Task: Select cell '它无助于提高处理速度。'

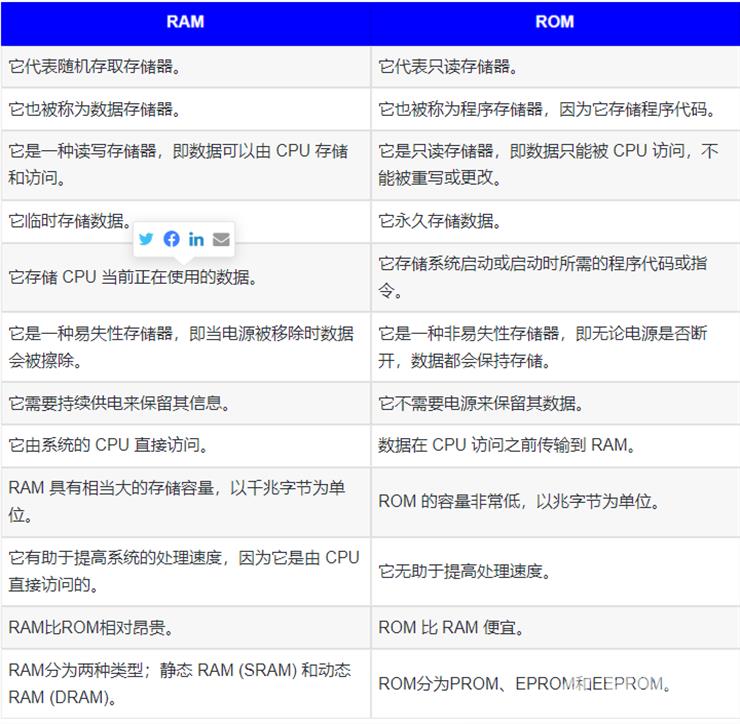Action: pos(555,572)
